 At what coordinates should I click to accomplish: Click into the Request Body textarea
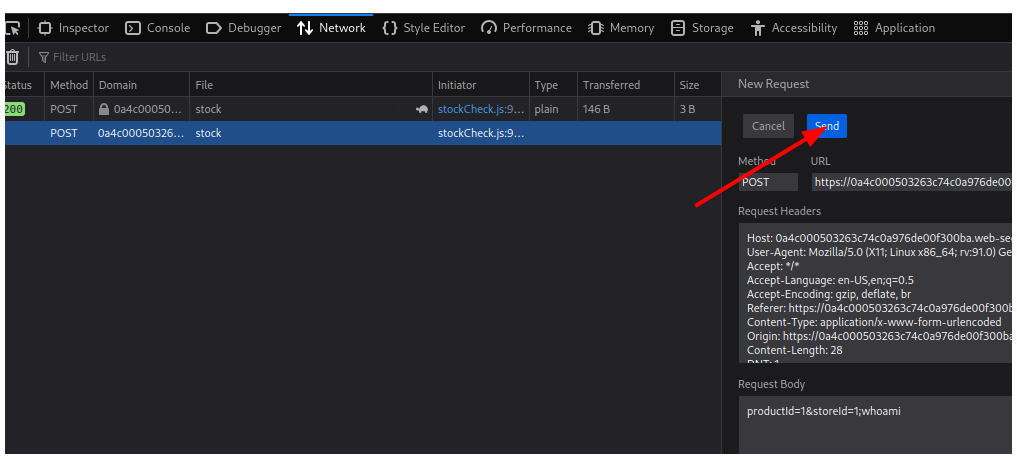click(875, 425)
